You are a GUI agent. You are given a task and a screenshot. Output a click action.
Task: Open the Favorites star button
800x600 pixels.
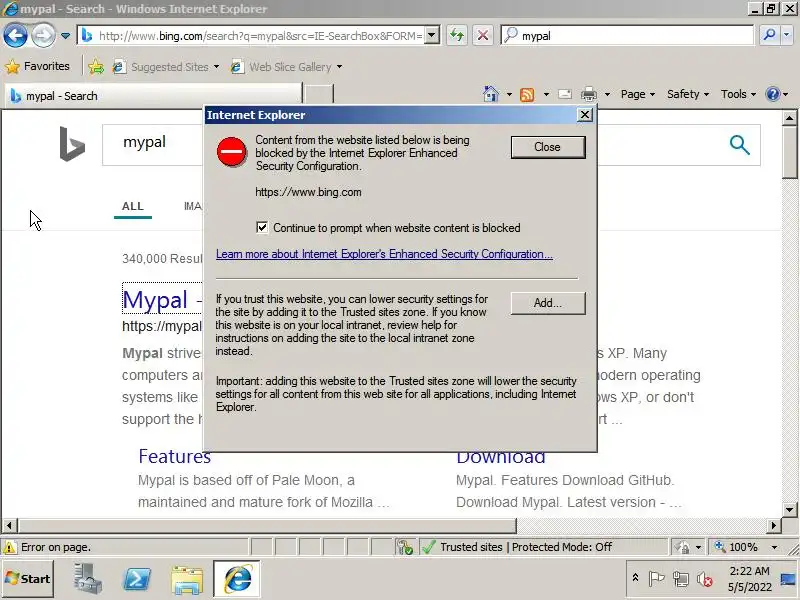coord(37,66)
